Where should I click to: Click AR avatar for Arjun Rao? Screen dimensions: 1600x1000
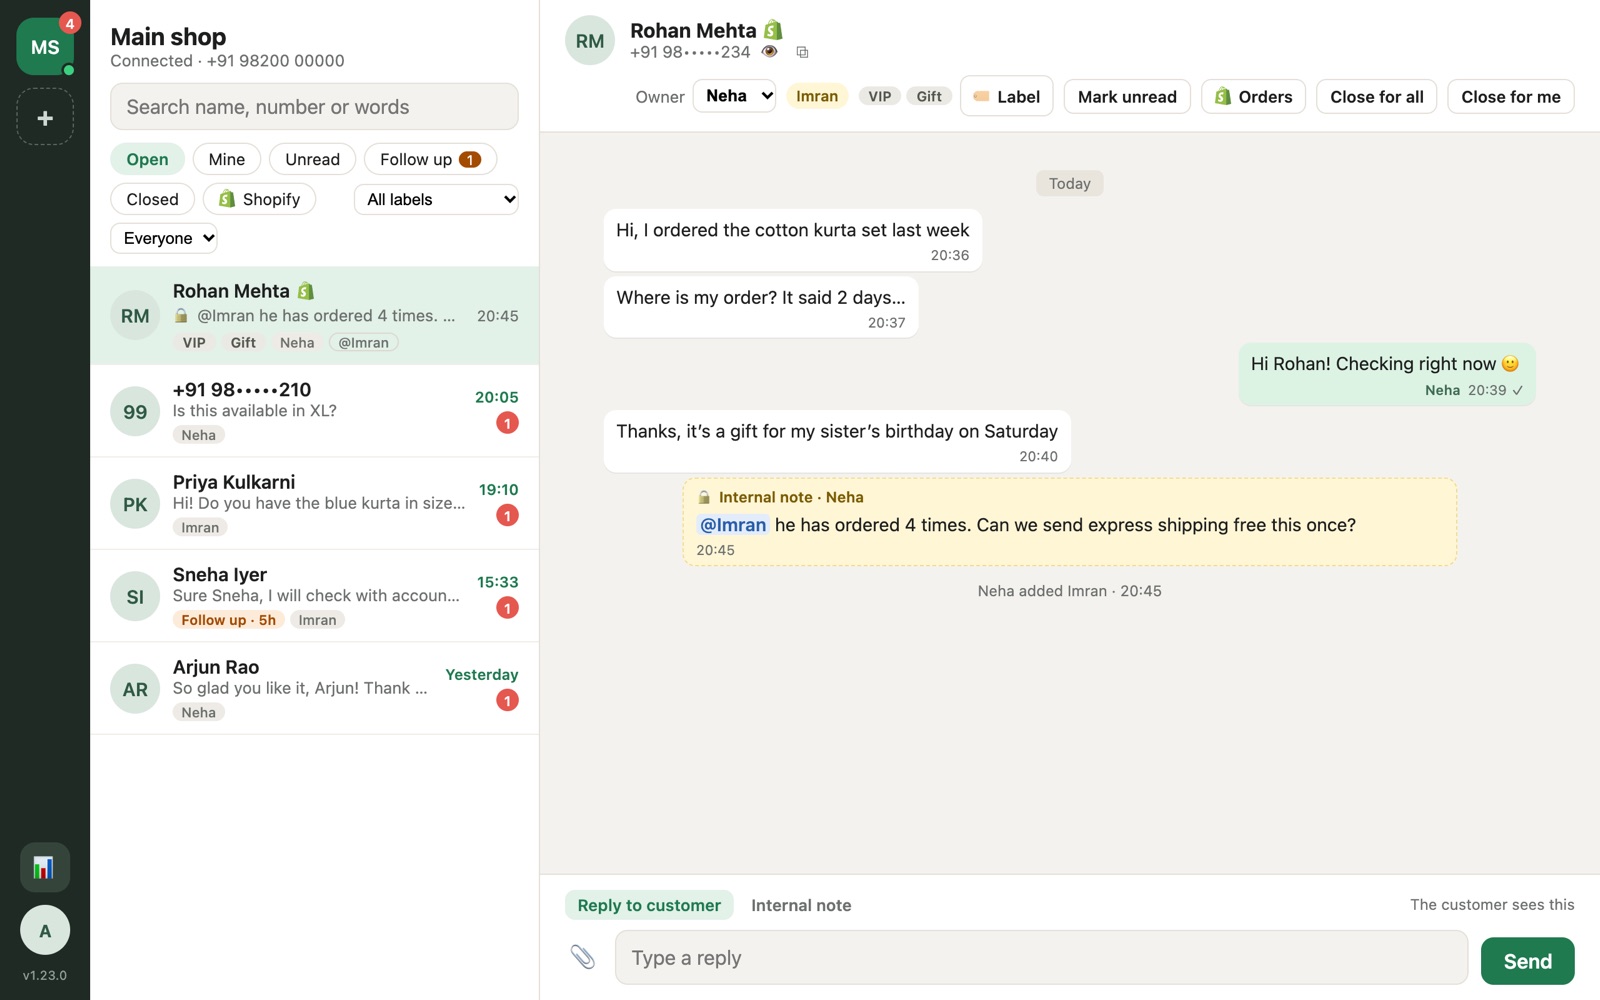(x=135, y=689)
